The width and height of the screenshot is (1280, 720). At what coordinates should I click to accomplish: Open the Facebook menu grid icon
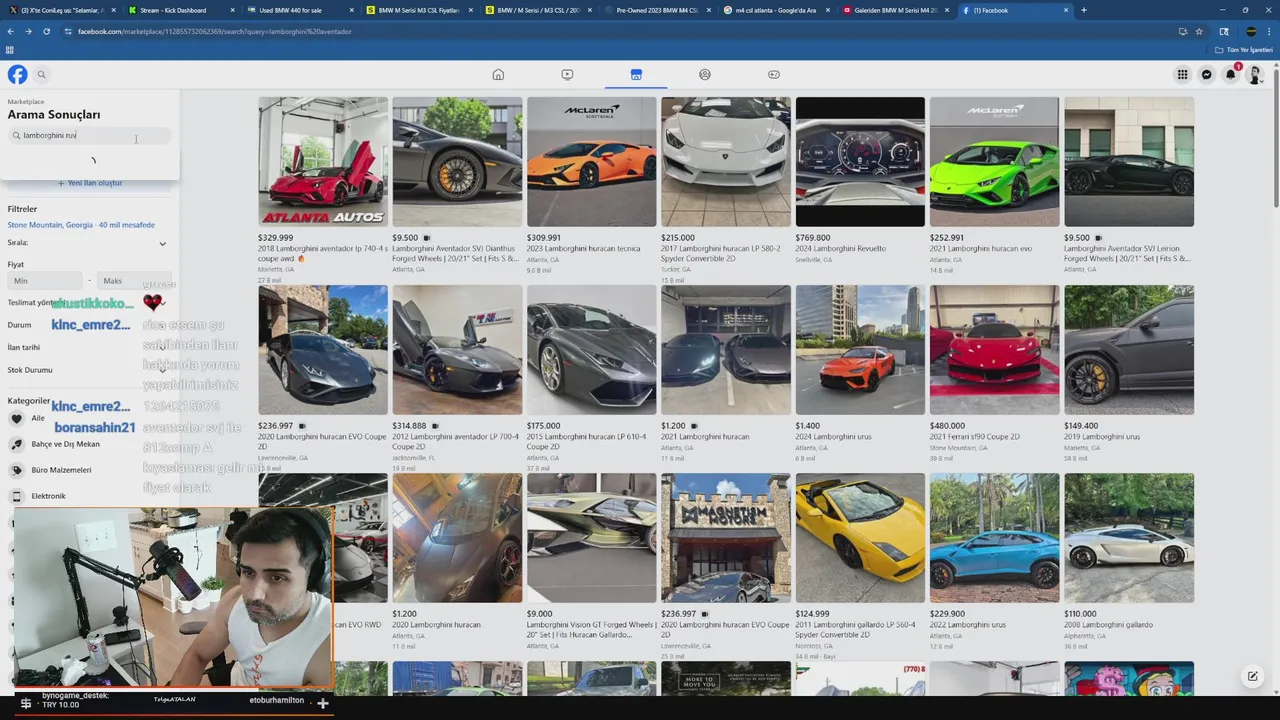point(1182,74)
